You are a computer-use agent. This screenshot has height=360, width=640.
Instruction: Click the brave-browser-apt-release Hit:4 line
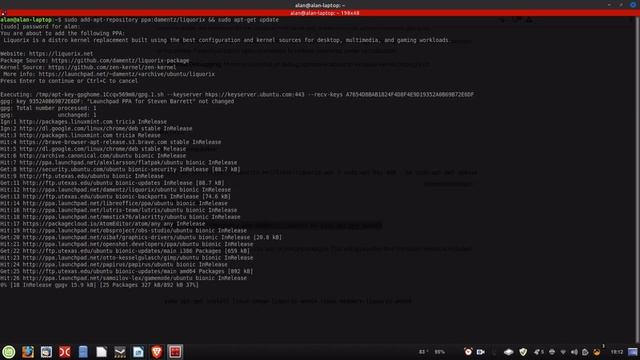tap(111, 142)
